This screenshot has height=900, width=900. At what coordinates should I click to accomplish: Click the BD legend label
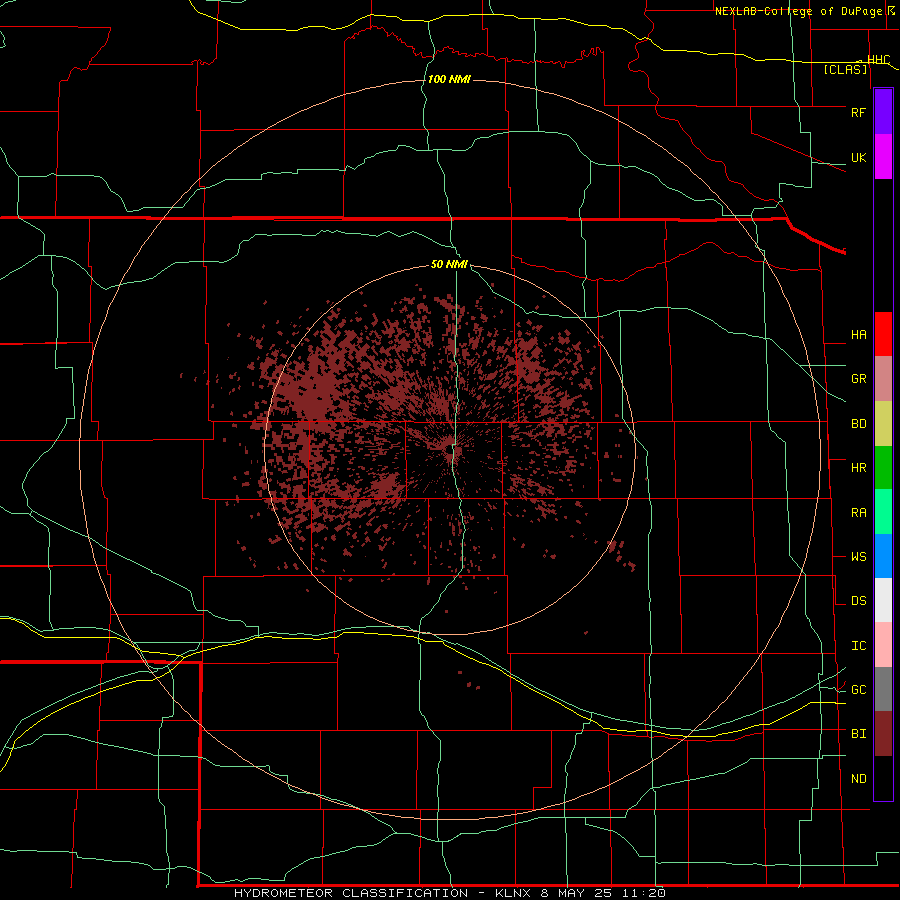(x=859, y=424)
